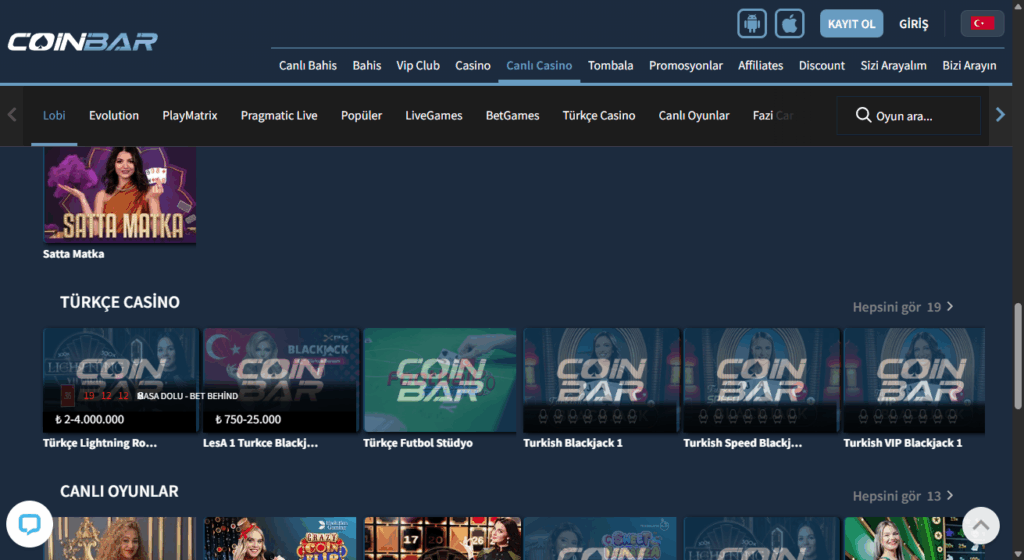Click the Turkish Blackjack 1 title text
Screen dimensions: 1024x560
coord(573,443)
